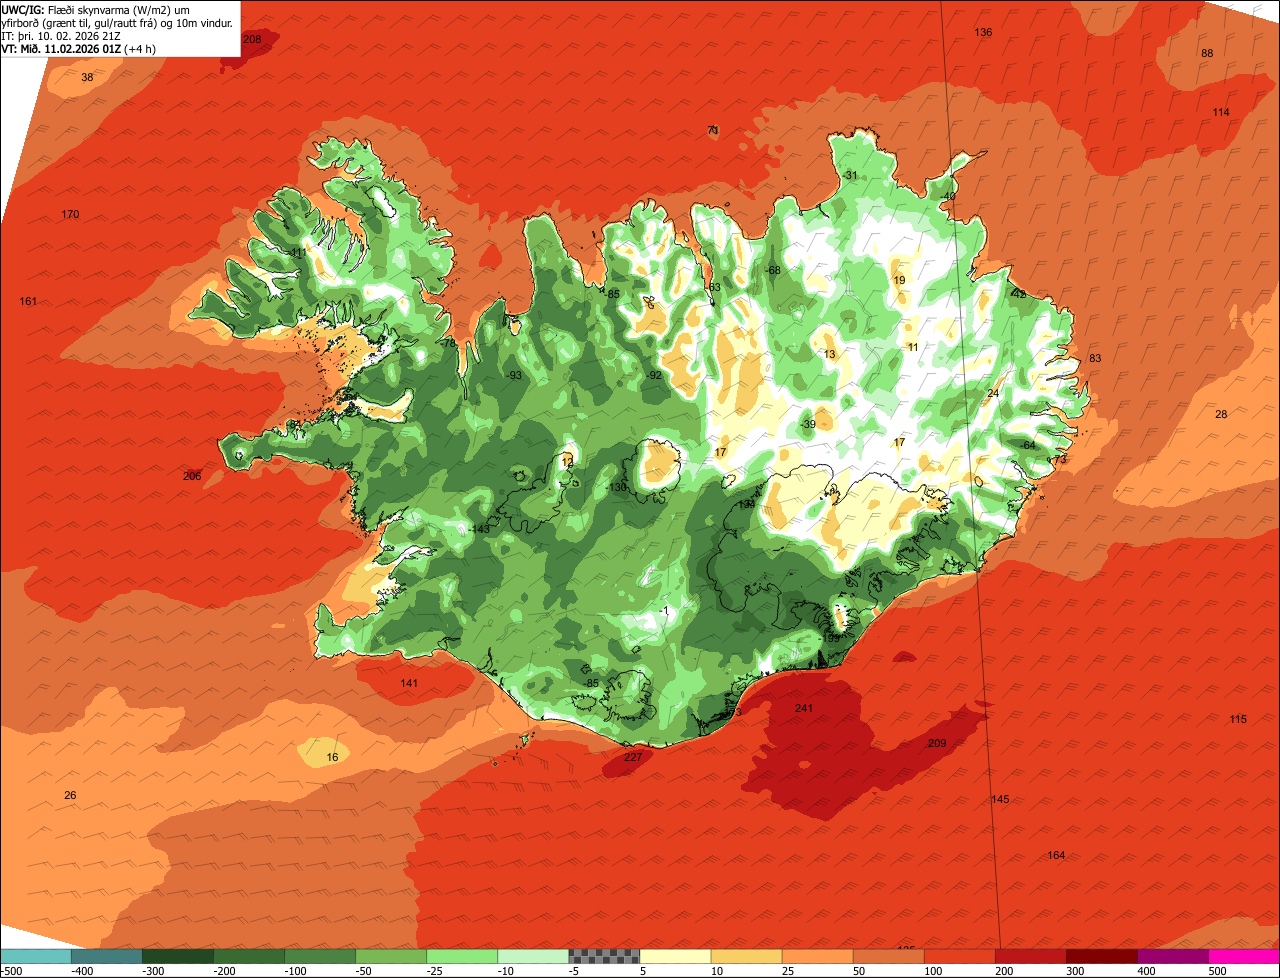This screenshot has height=978, width=1280.
Task: Select the -93 value over west Iceland
Action: tap(513, 376)
